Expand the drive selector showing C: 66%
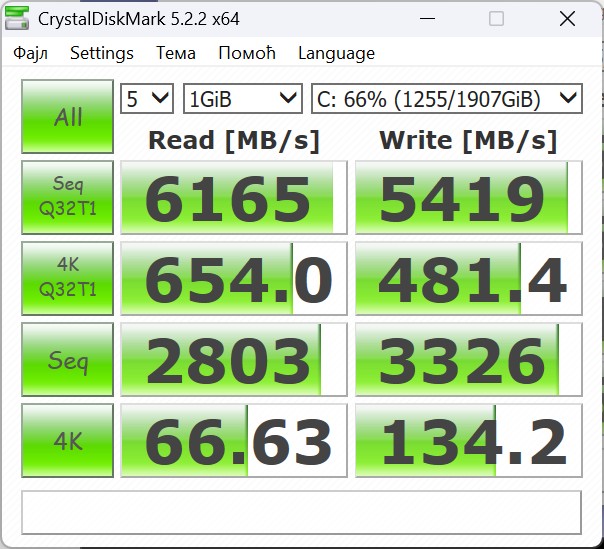The image size is (604, 549). coord(447,99)
